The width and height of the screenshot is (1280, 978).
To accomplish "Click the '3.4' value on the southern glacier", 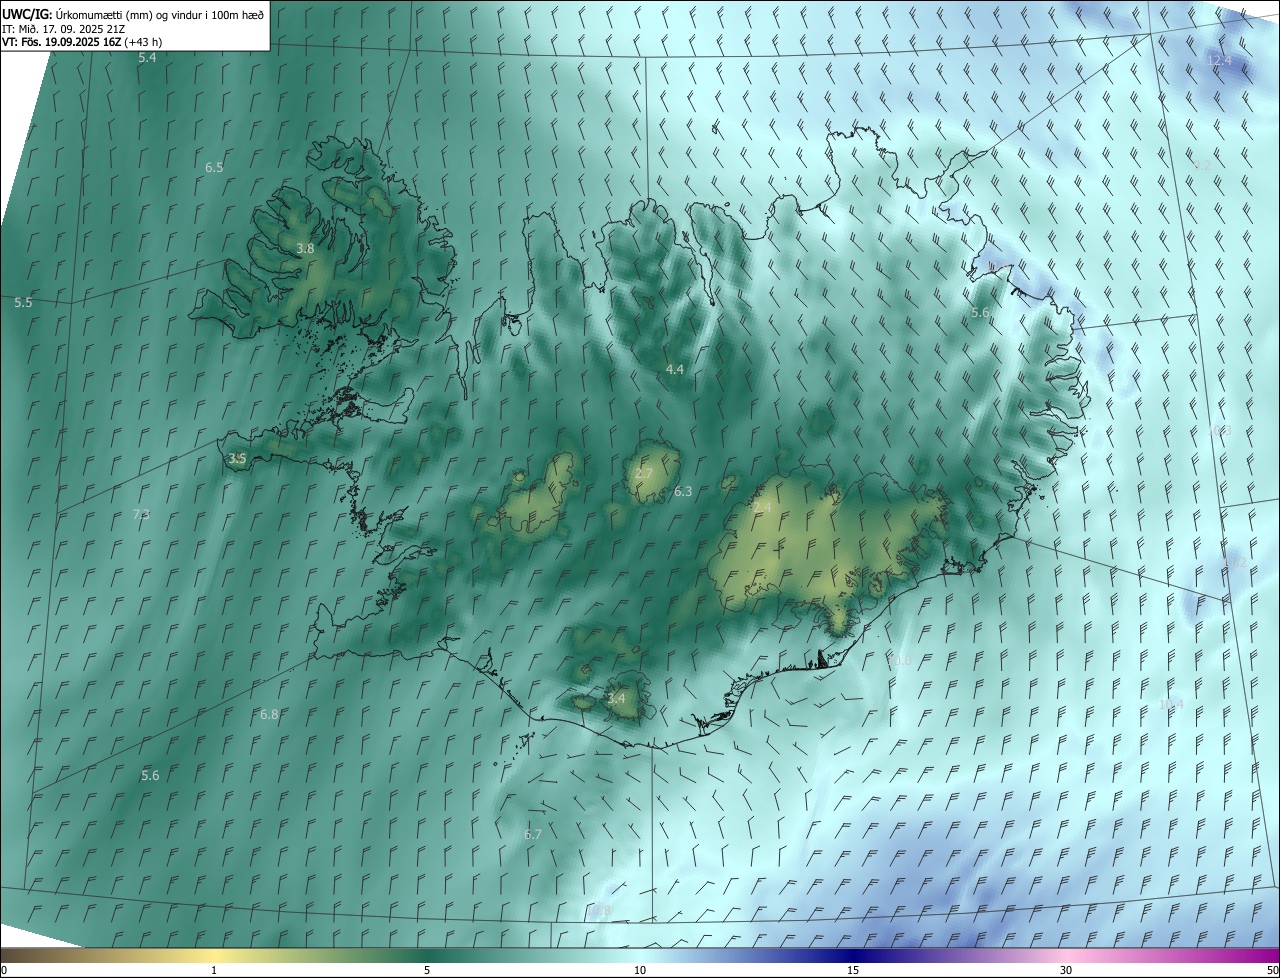I will pos(616,698).
